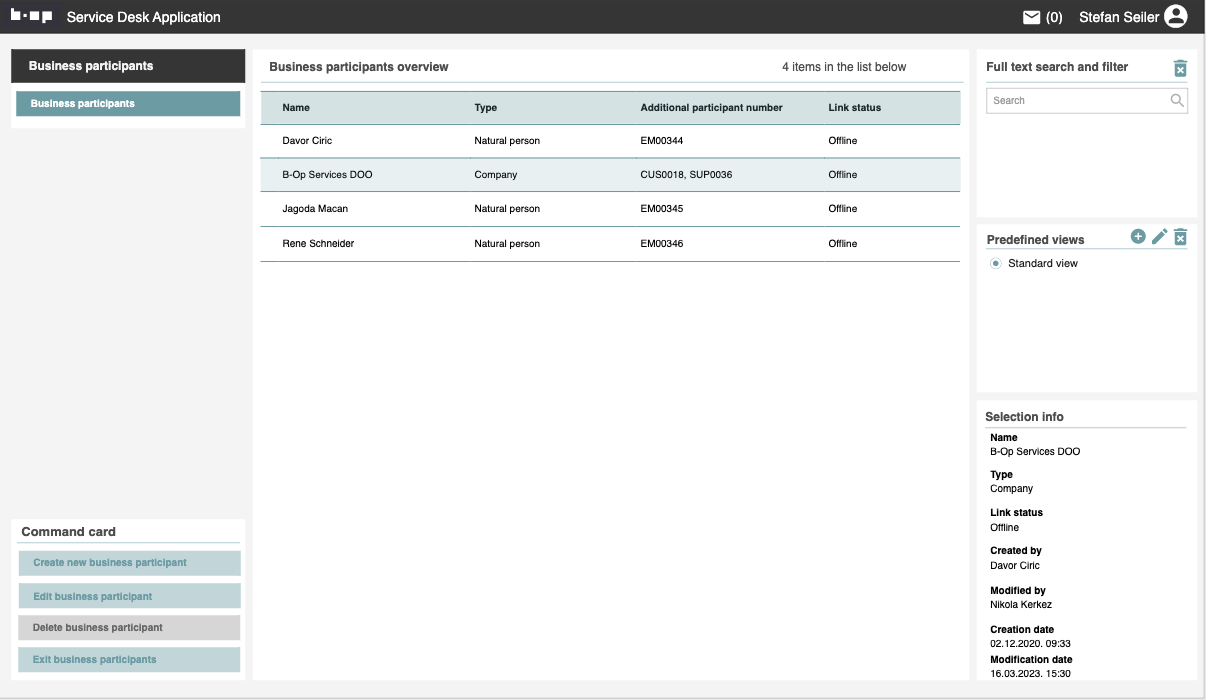The height and width of the screenshot is (700, 1206).
Task: Open the user profile avatar icon
Action: [1176, 17]
